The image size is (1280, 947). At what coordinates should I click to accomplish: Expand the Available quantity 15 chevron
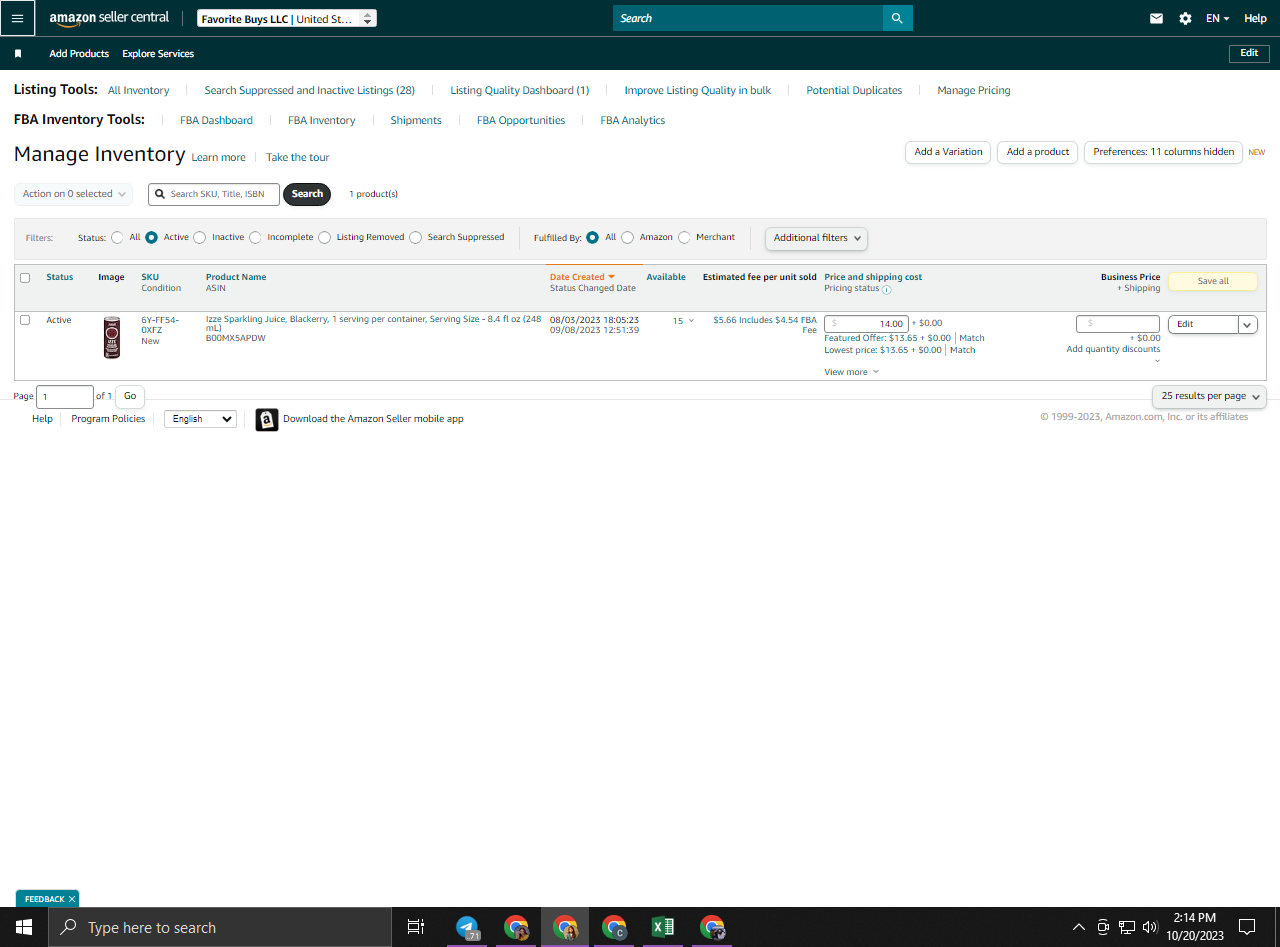click(x=691, y=321)
